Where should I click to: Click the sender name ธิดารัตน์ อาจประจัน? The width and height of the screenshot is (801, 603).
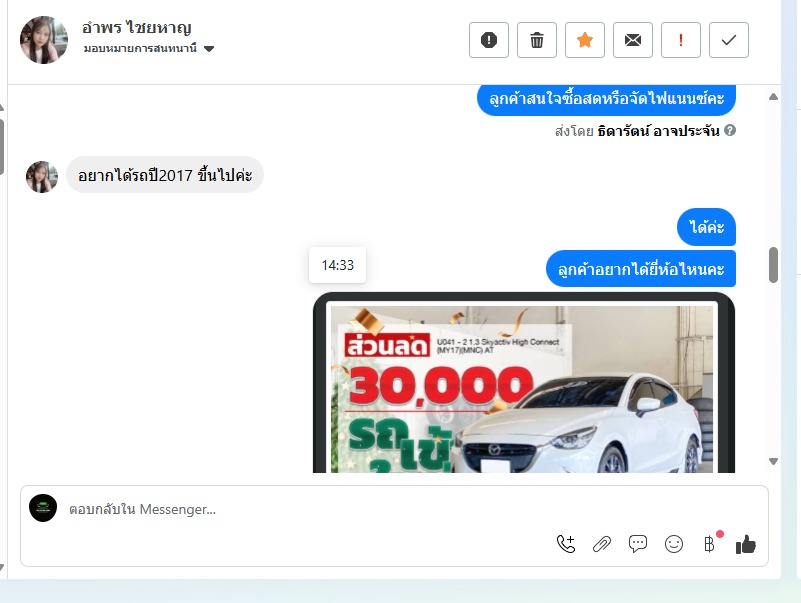click(658, 131)
